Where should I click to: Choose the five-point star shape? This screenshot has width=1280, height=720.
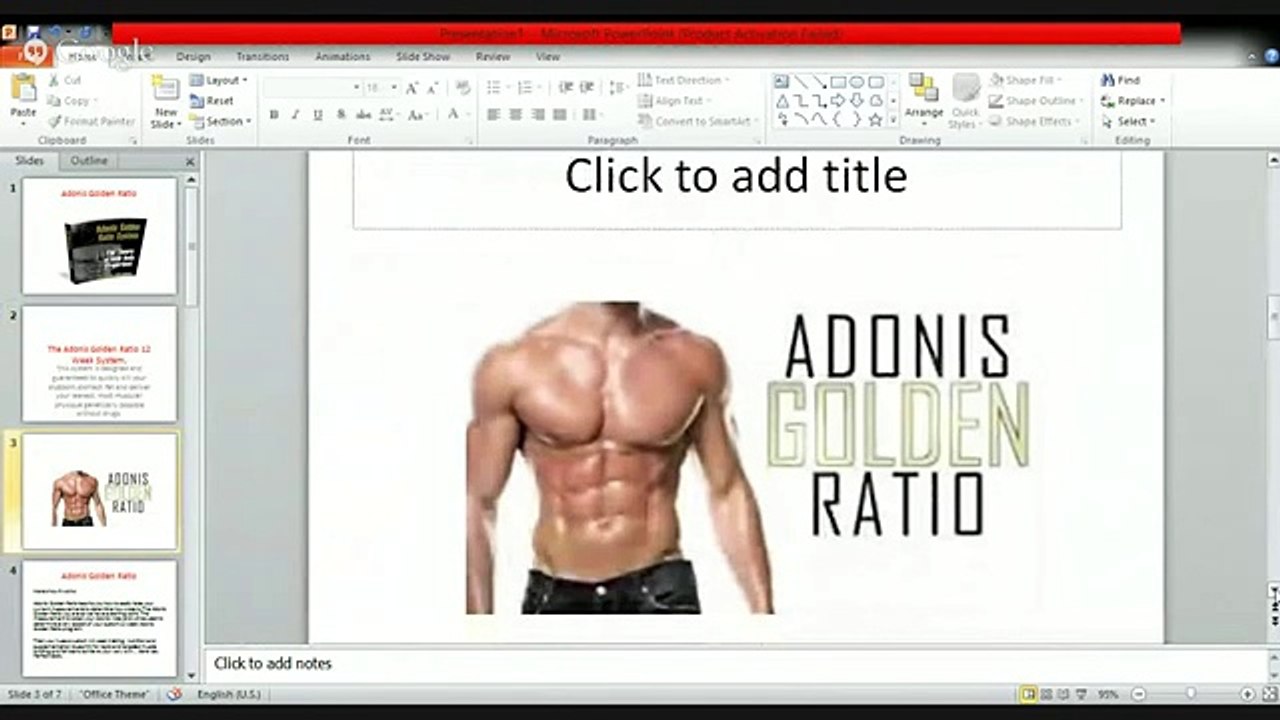(876, 120)
